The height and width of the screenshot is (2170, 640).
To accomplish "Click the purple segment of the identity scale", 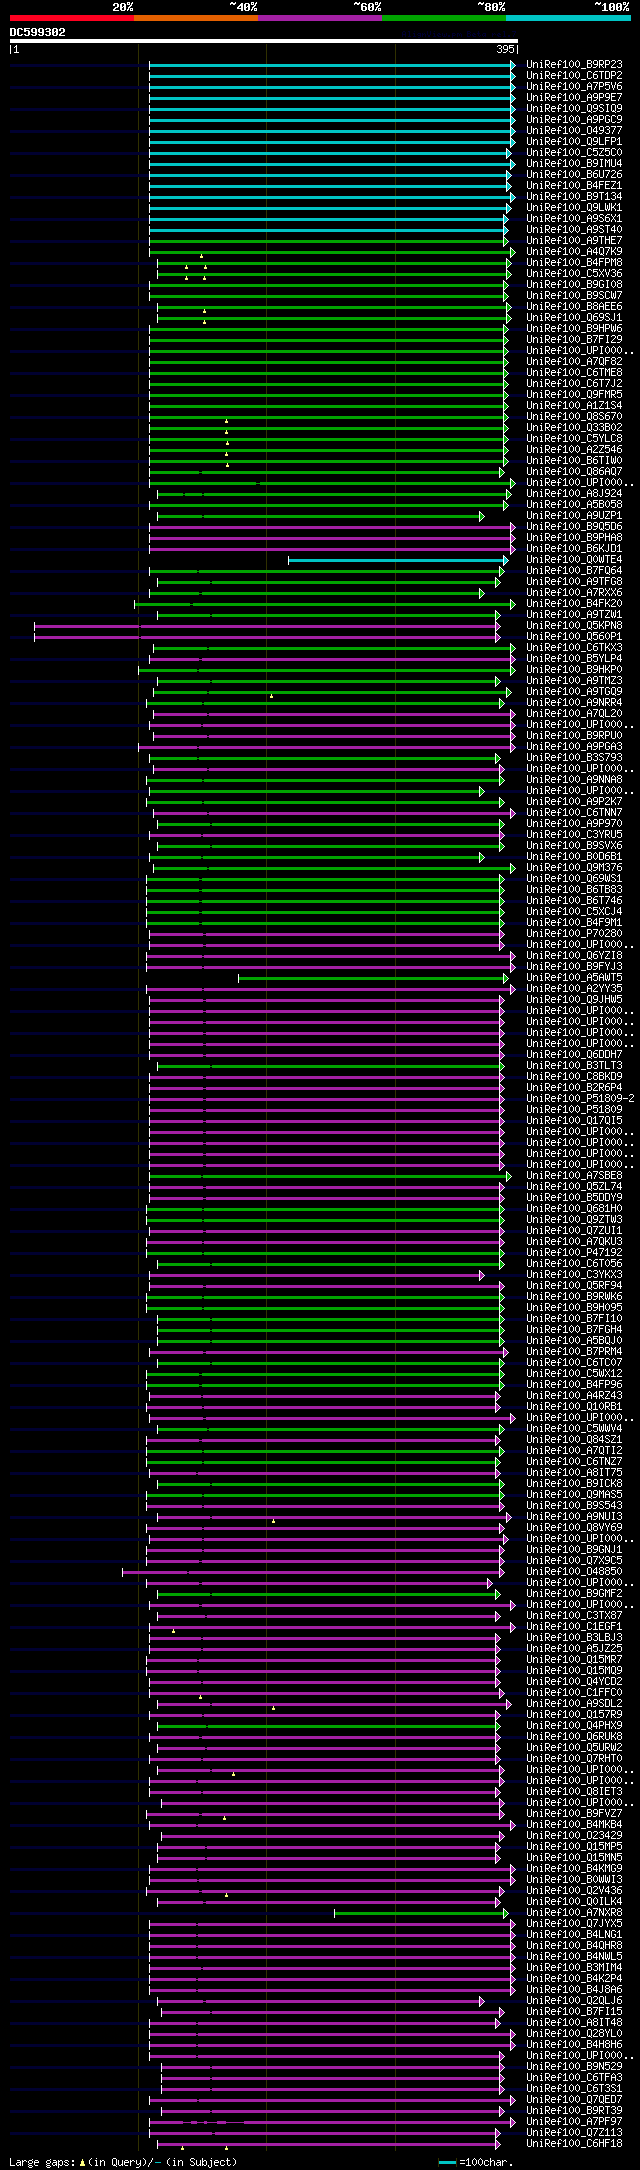I will (320, 18).
